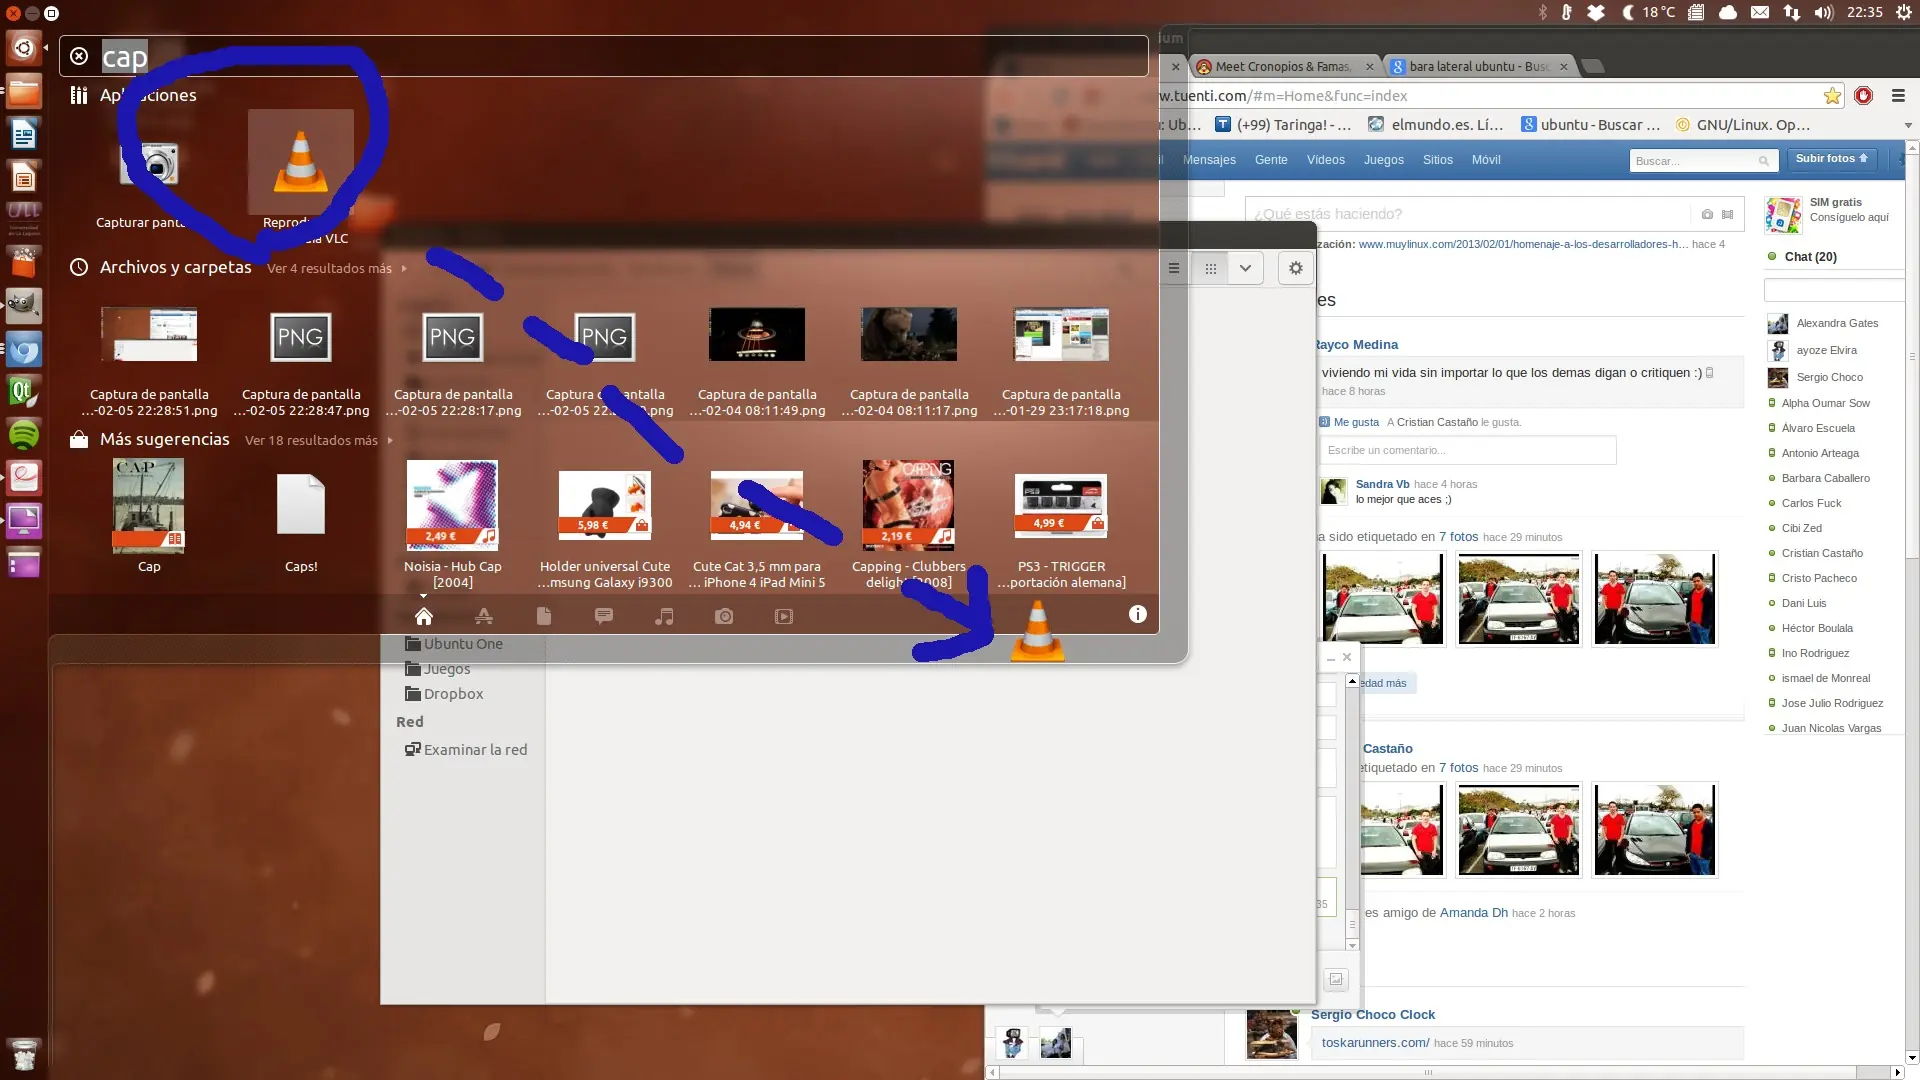Click the info icon in Dash
1920x1080 pixels.
[x=1138, y=614]
